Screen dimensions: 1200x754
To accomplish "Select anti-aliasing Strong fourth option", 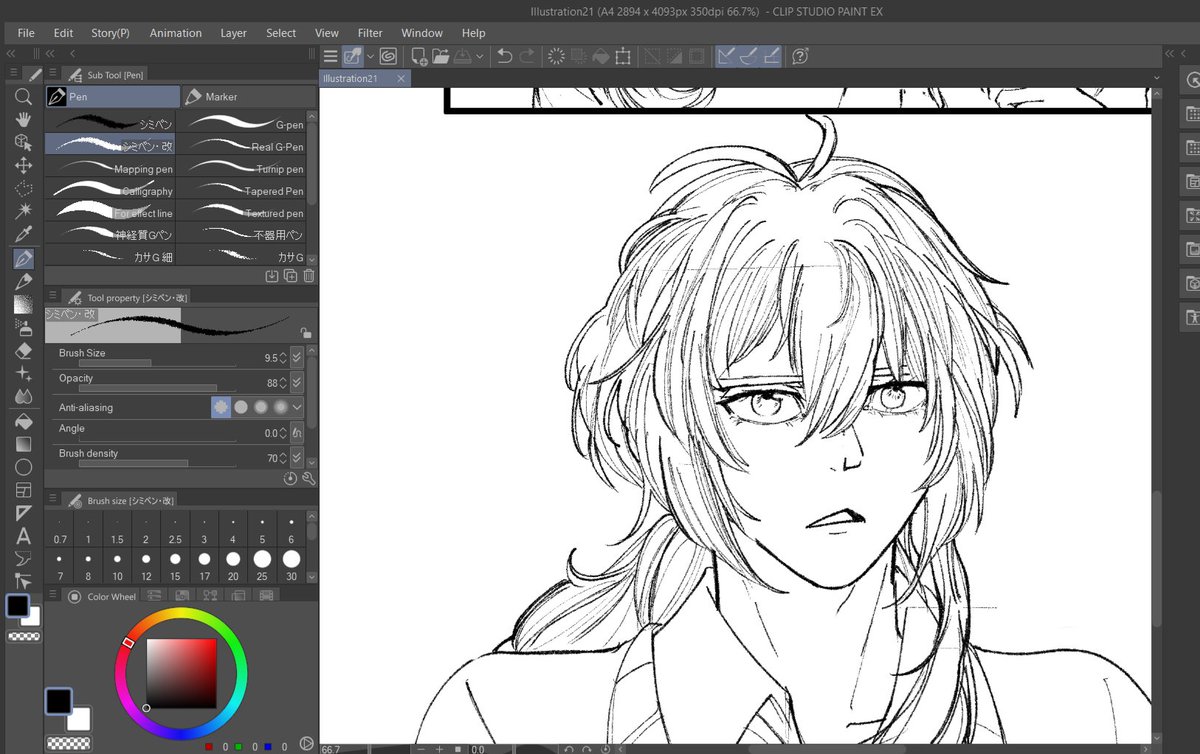I will [281, 407].
